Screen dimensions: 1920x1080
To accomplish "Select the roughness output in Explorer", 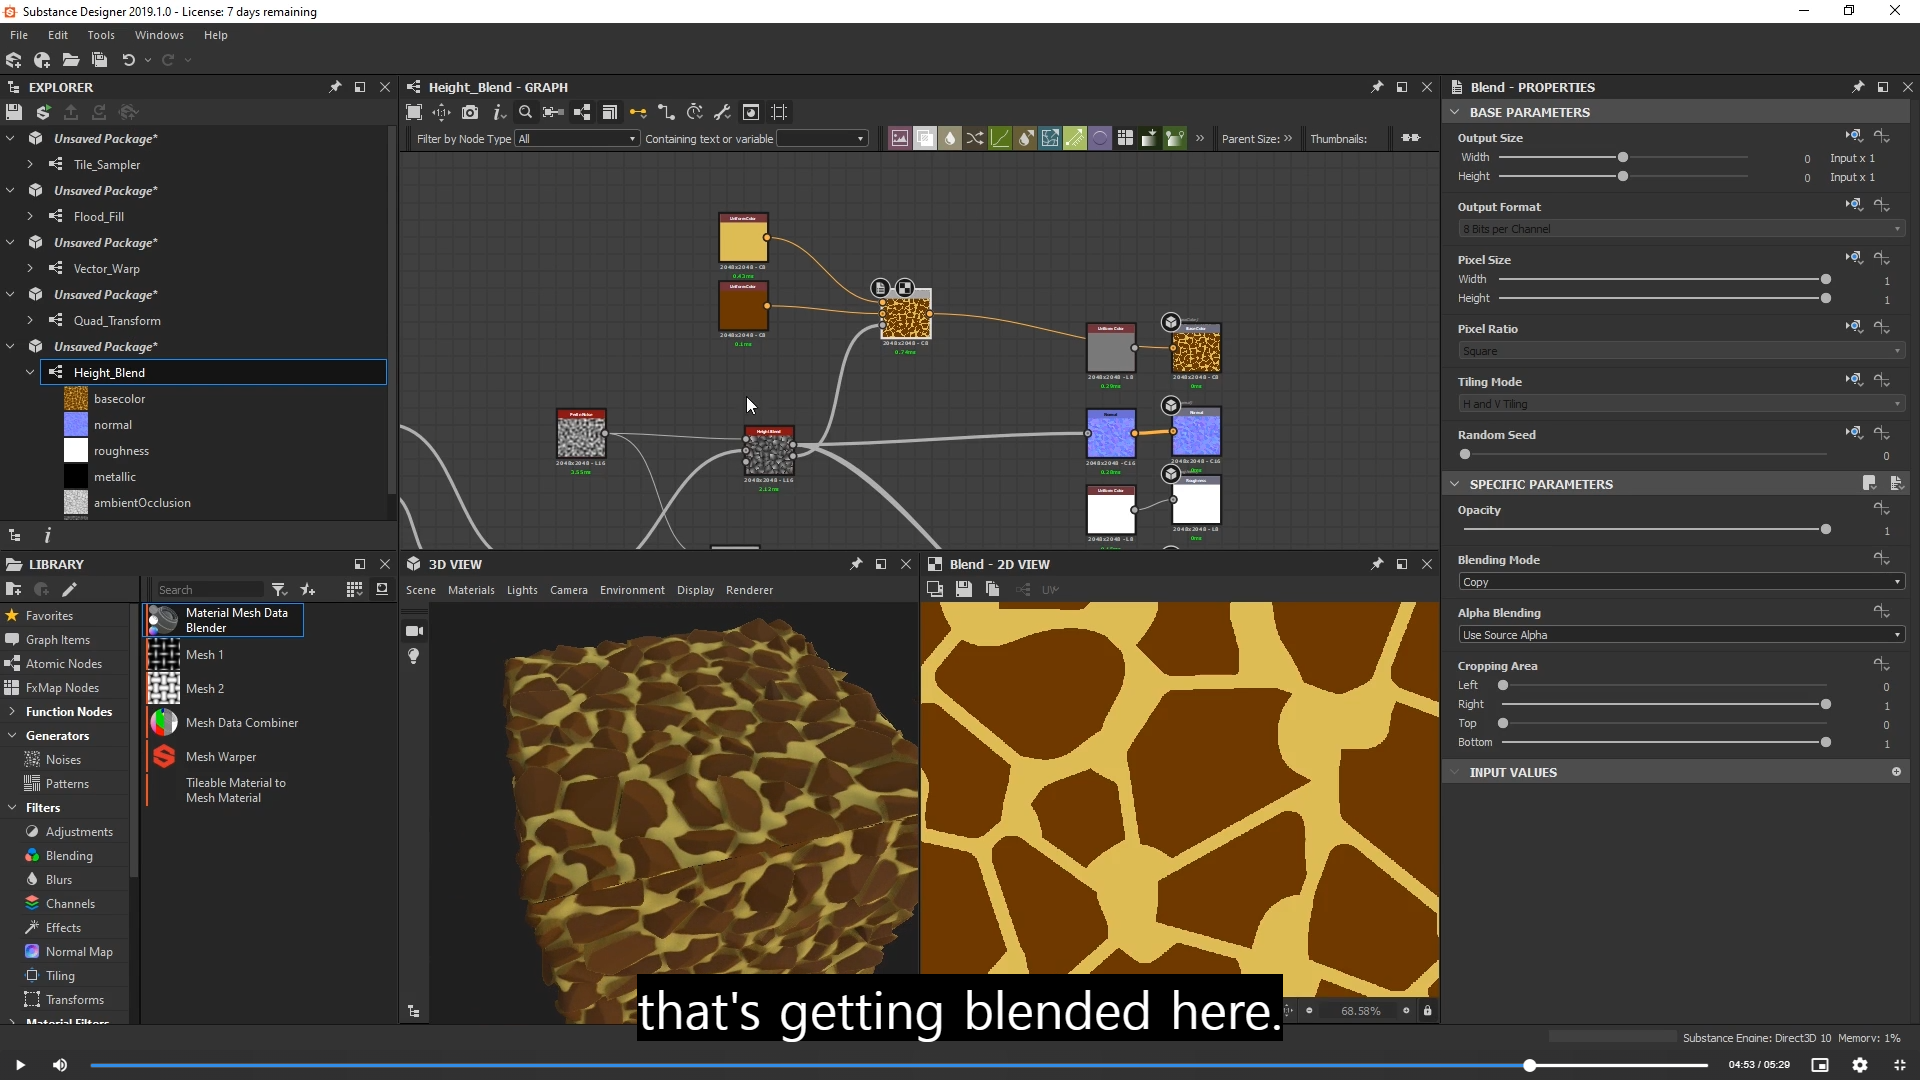I will click(x=121, y=451).
